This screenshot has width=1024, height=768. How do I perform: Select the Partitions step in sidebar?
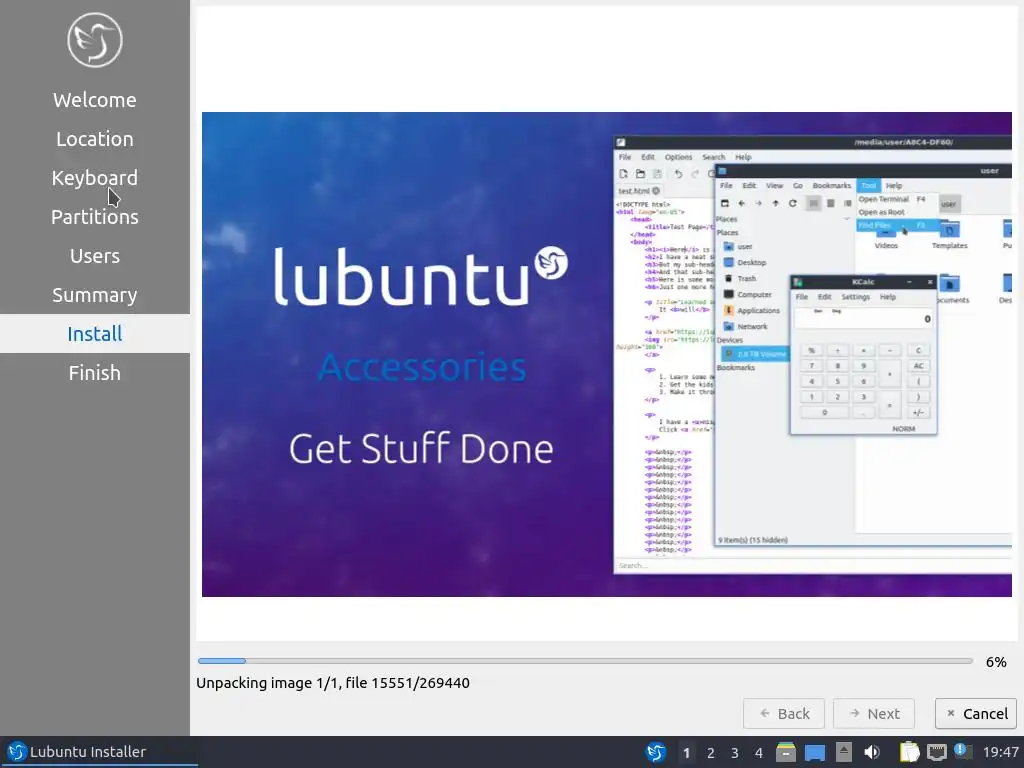click(x=95, y=217)
